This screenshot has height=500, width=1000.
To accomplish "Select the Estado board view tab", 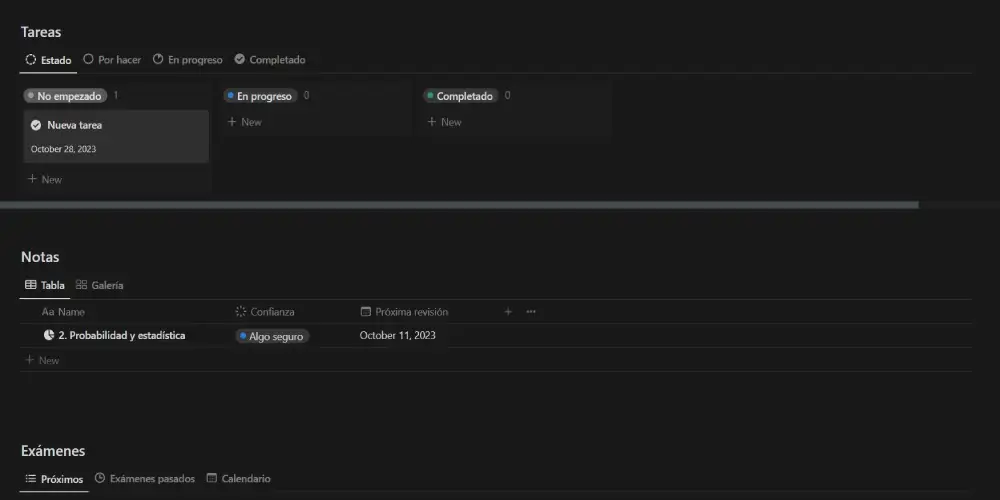I will coord(48,60).
